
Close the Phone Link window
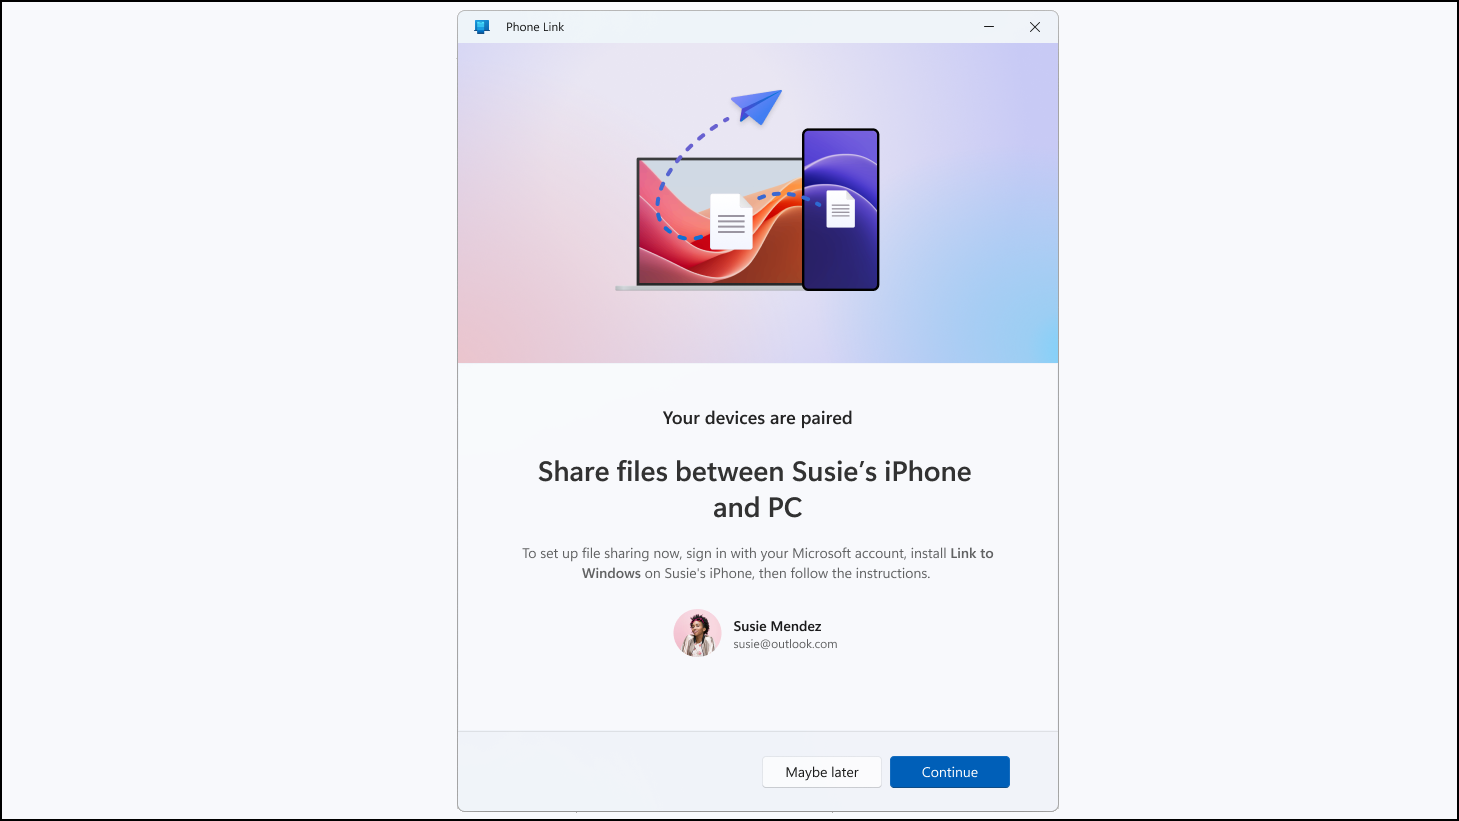click(1035, 27)
